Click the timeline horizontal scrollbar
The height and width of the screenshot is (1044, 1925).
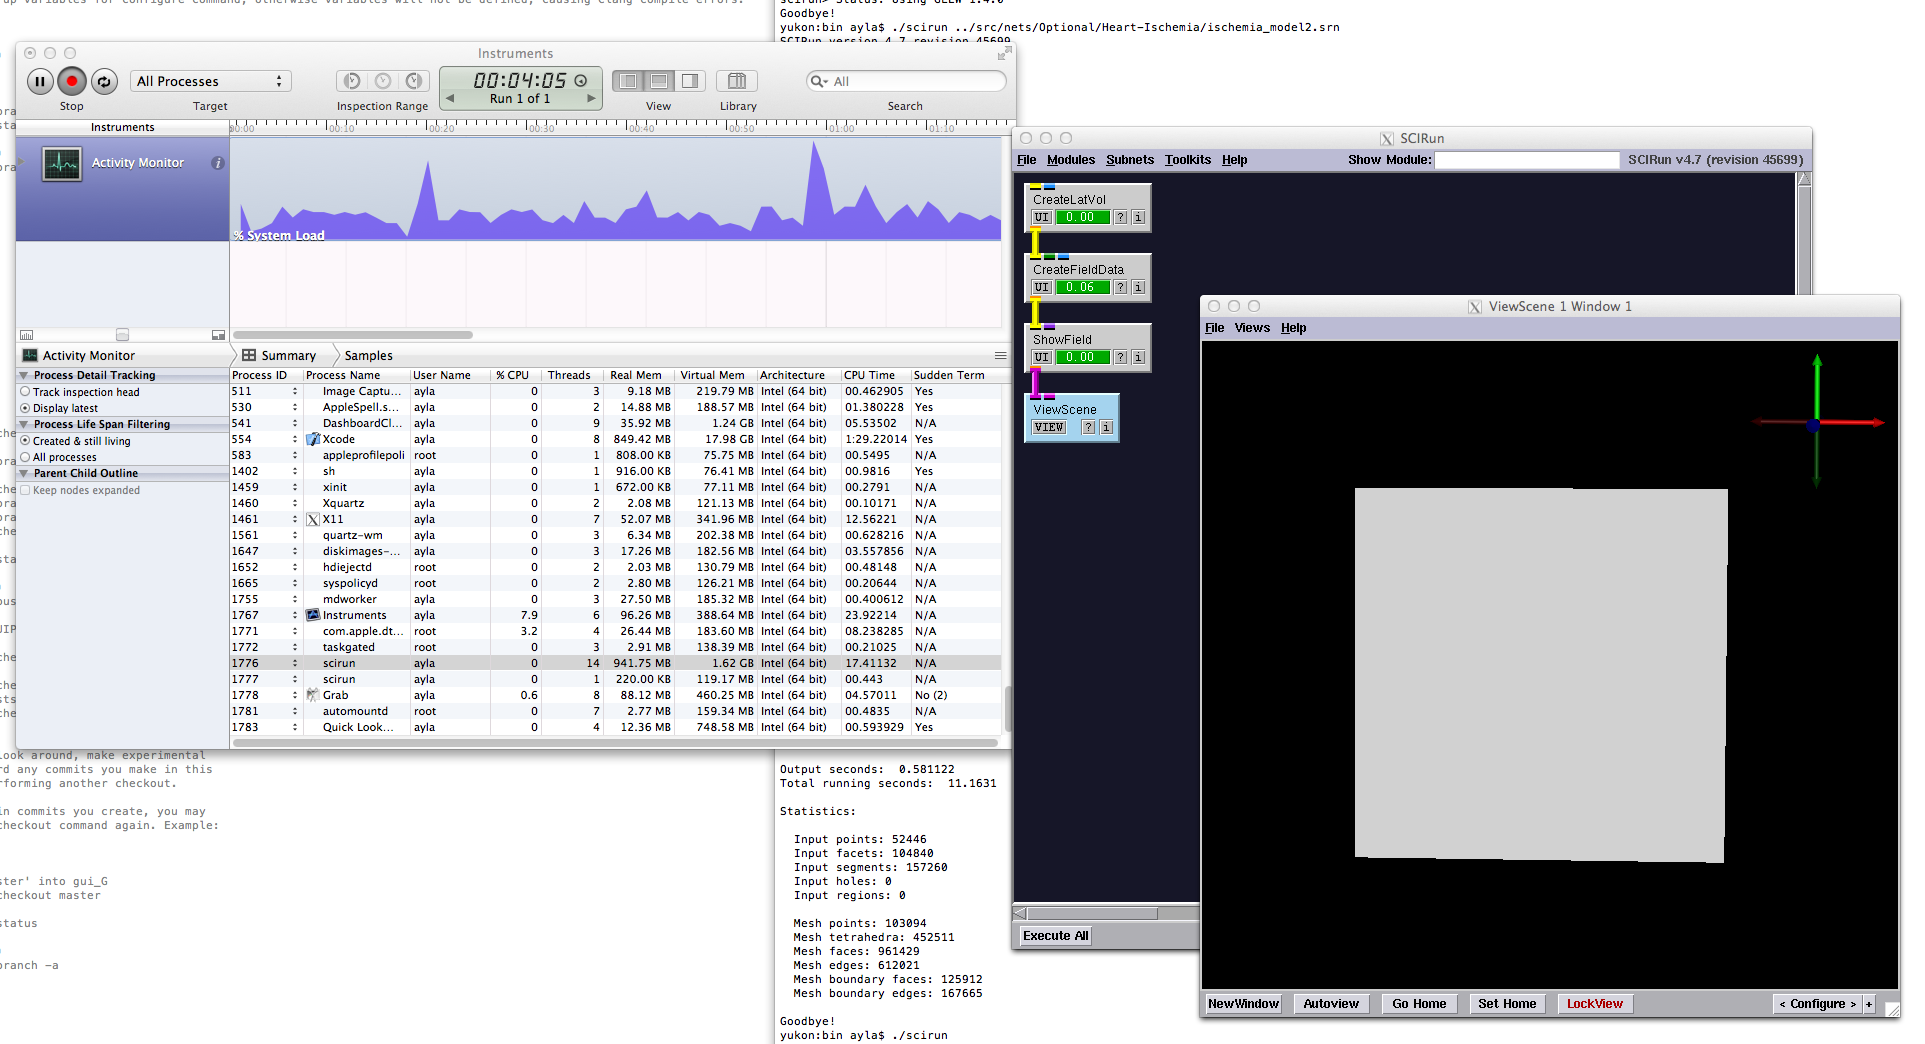(x=353, y=335)
